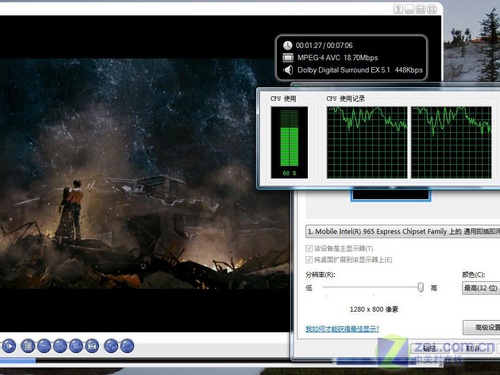
Task: Click the 'MPEG-4 AVC 18.70Mbps' video info text
Action: point(338,58)
